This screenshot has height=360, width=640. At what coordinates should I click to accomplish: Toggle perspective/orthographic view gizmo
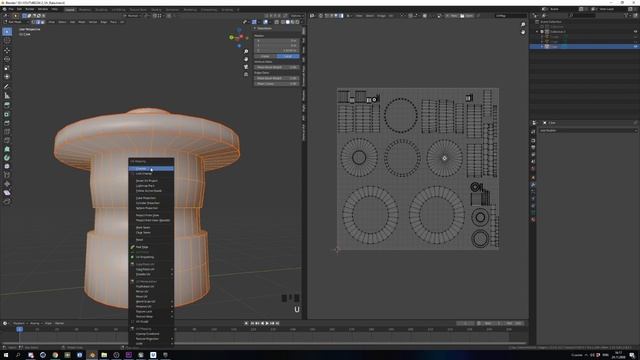click(246, 75)
